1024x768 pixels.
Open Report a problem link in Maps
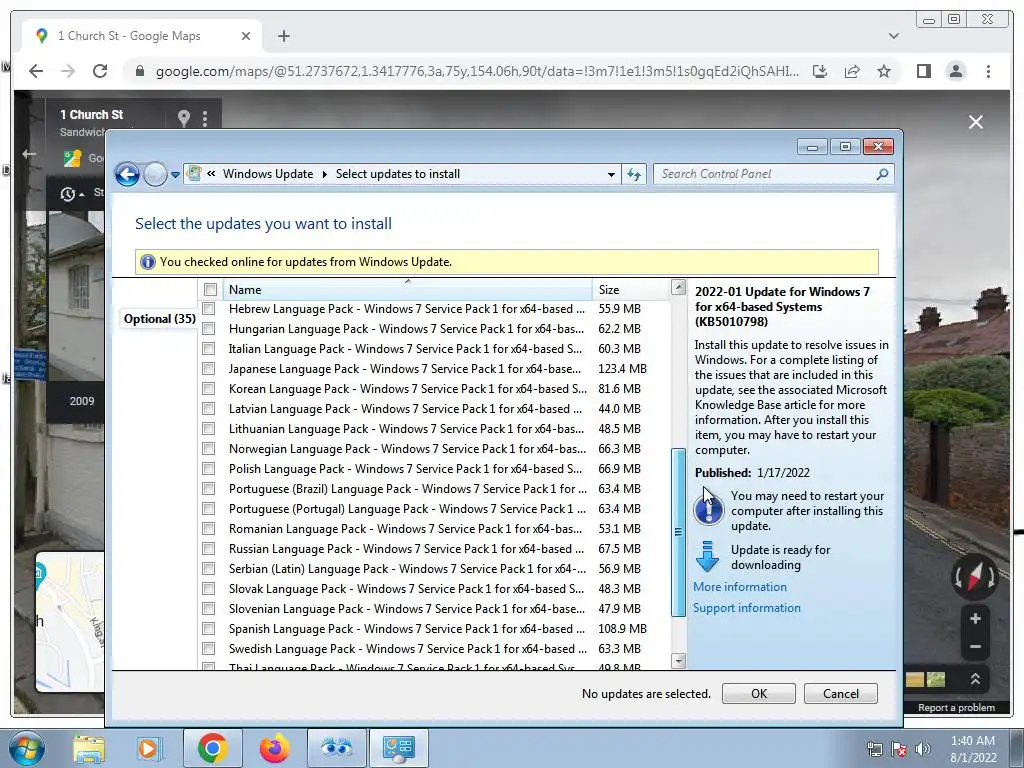pos(956,707)
